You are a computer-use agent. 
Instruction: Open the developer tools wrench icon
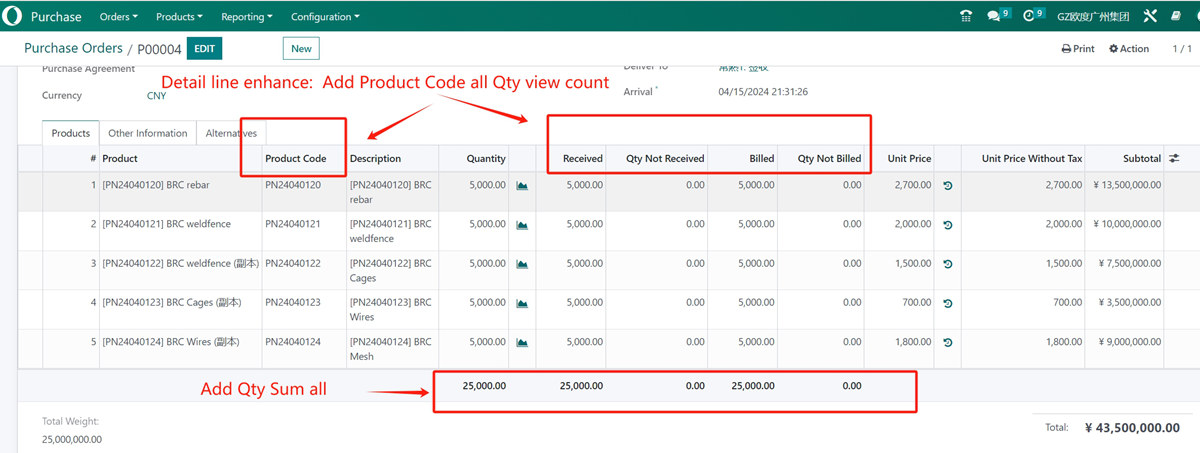point(1150,16)
